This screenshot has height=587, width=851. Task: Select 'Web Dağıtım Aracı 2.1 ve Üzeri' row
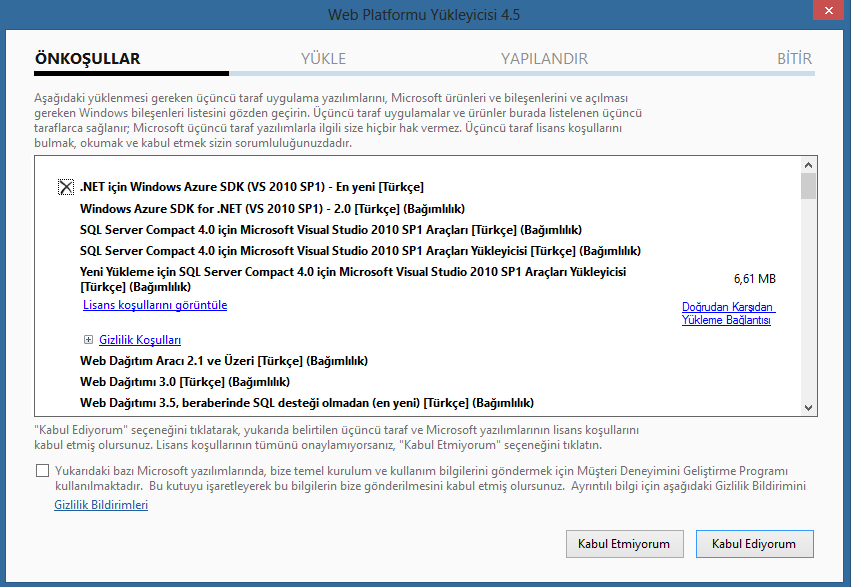224,361
